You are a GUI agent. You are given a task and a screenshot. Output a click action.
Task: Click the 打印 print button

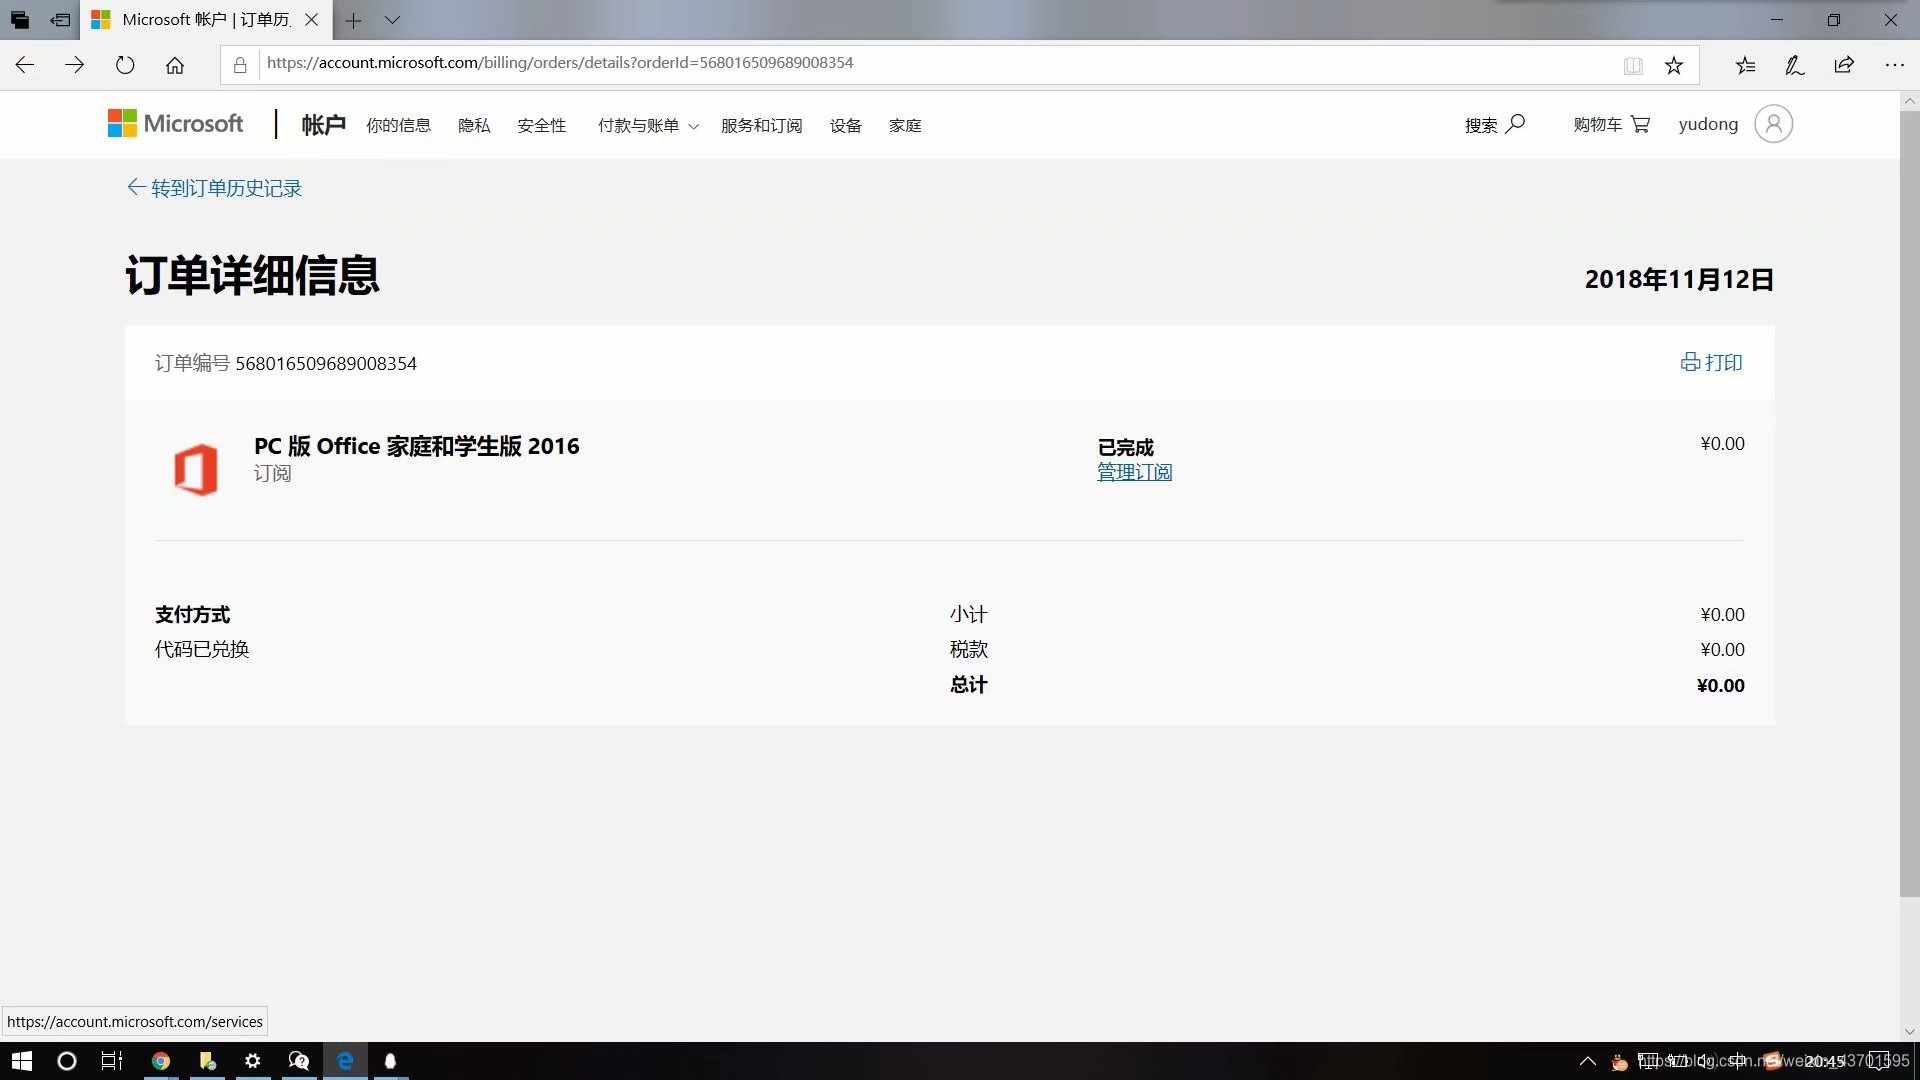click(x=1711, y=362)
